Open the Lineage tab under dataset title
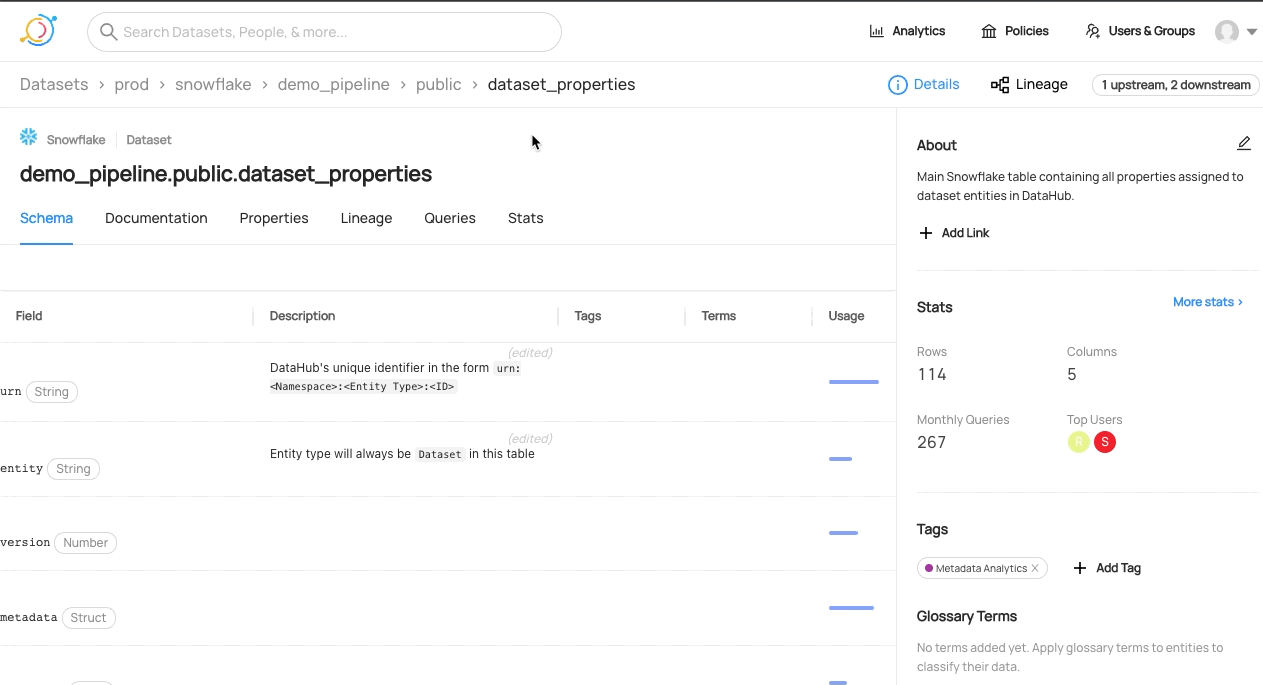 (x=366, y=218)
